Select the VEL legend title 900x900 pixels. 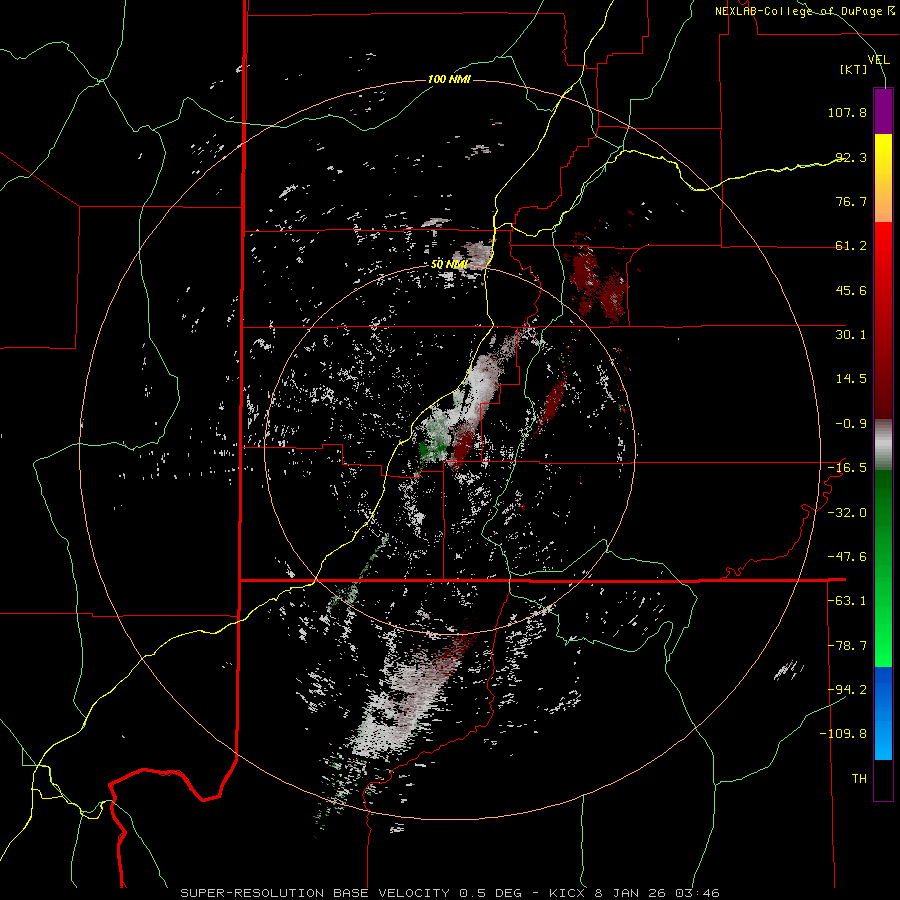point(878,59)
